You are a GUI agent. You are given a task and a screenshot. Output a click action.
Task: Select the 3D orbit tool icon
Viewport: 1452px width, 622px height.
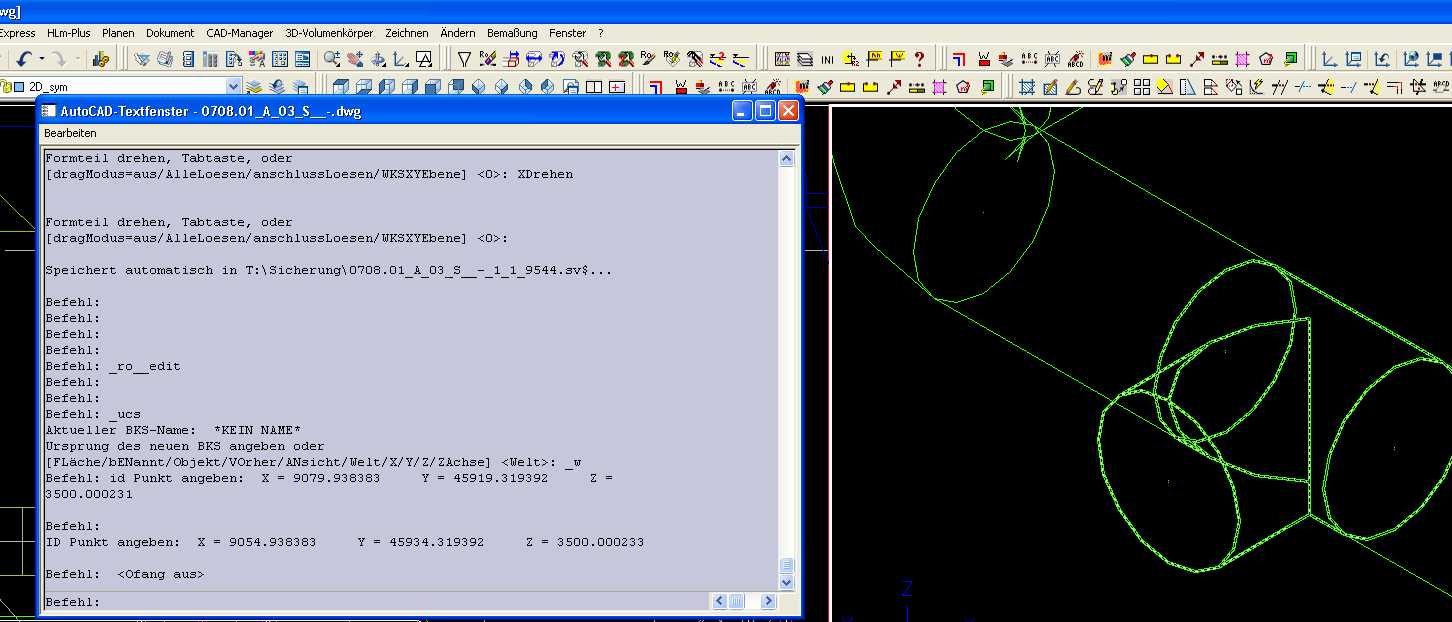coord(379,59)
